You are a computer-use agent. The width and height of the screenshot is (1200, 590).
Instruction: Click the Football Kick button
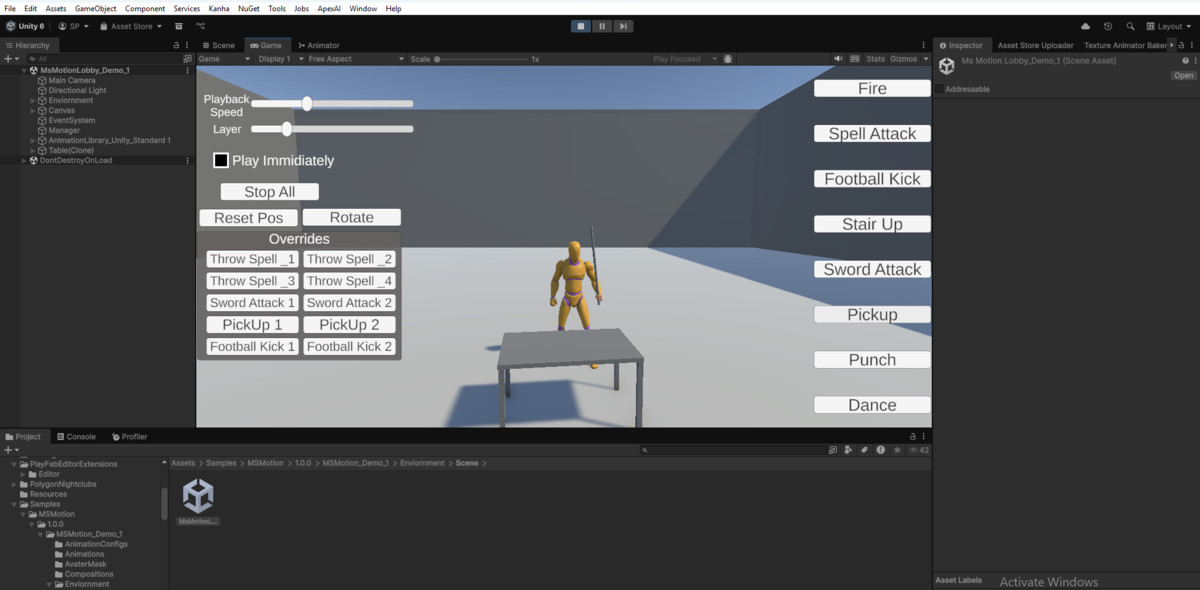(x=872, y=179)
